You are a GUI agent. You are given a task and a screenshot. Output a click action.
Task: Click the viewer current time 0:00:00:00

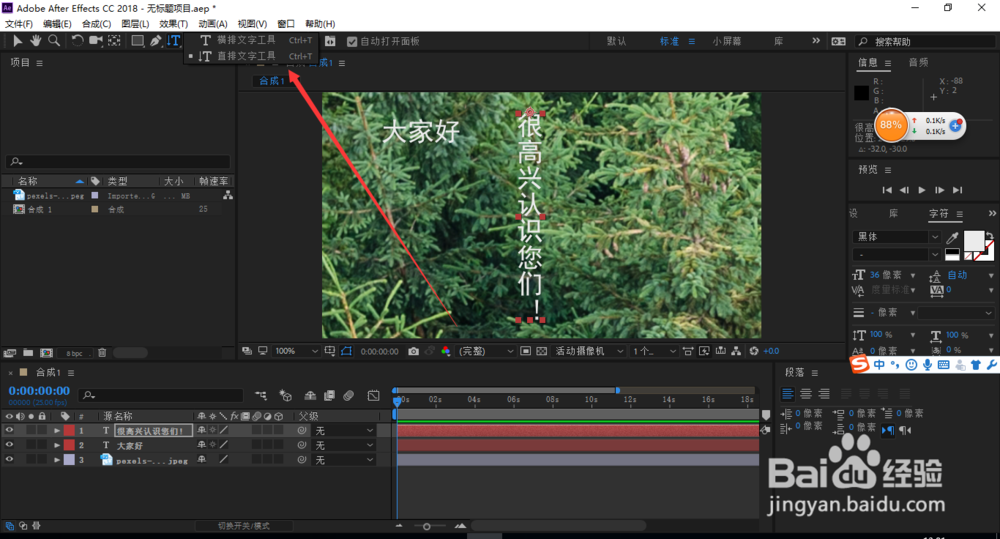[379, 351]
